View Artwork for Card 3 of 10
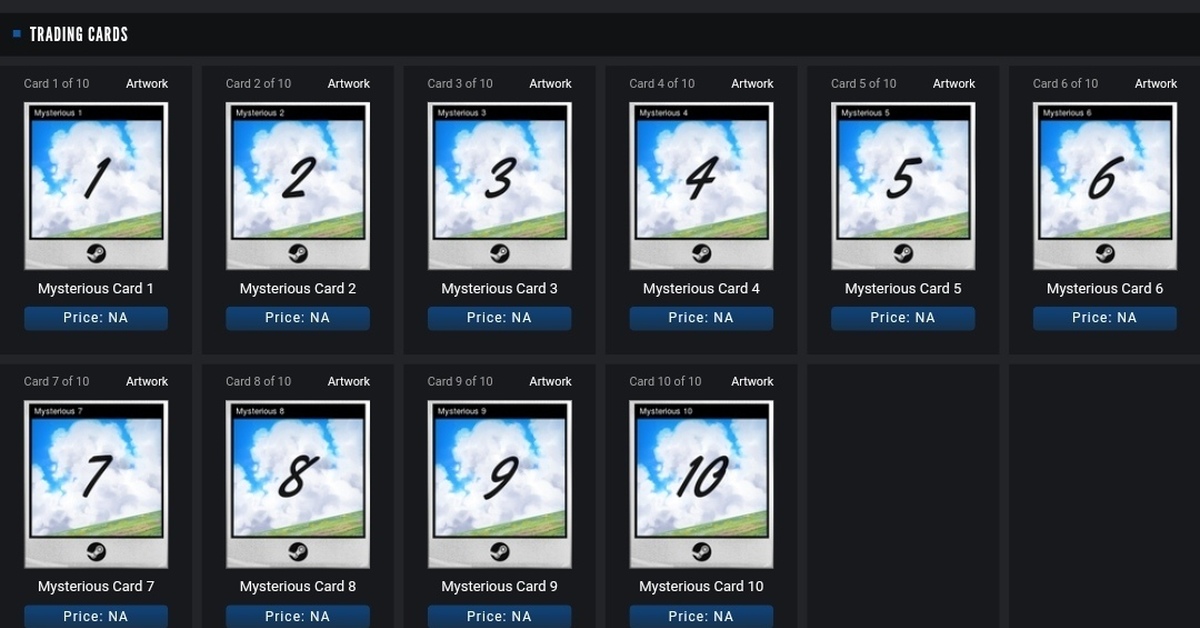This screenshot has width=1200, height=628. click(551, 84)
